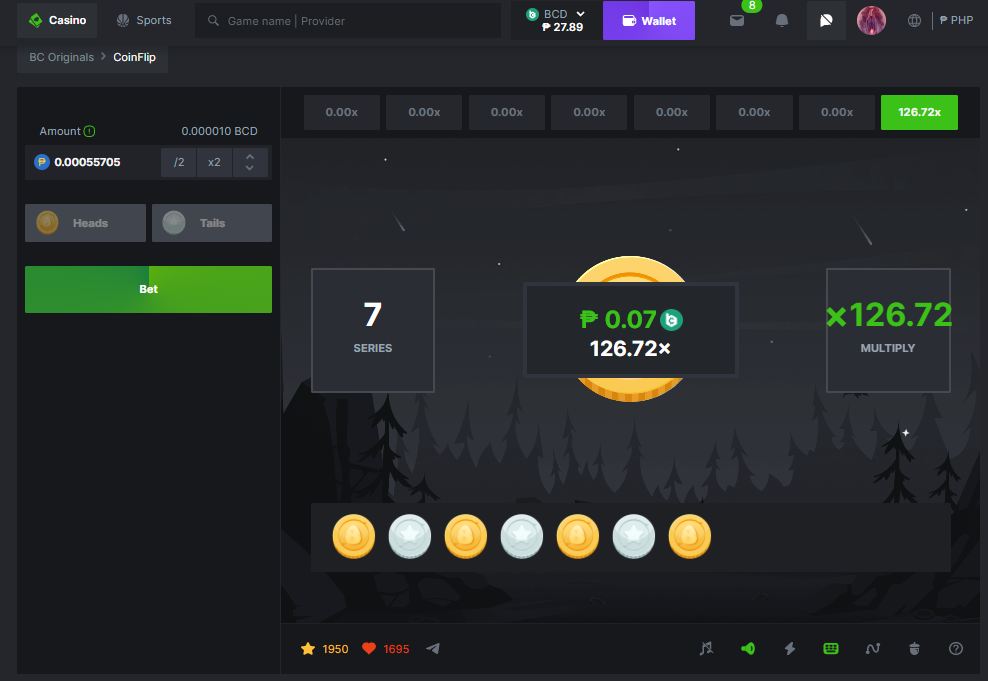Open live stats graph icon
The height and width of the screenshot is (681, 988).
click(873, 648)
